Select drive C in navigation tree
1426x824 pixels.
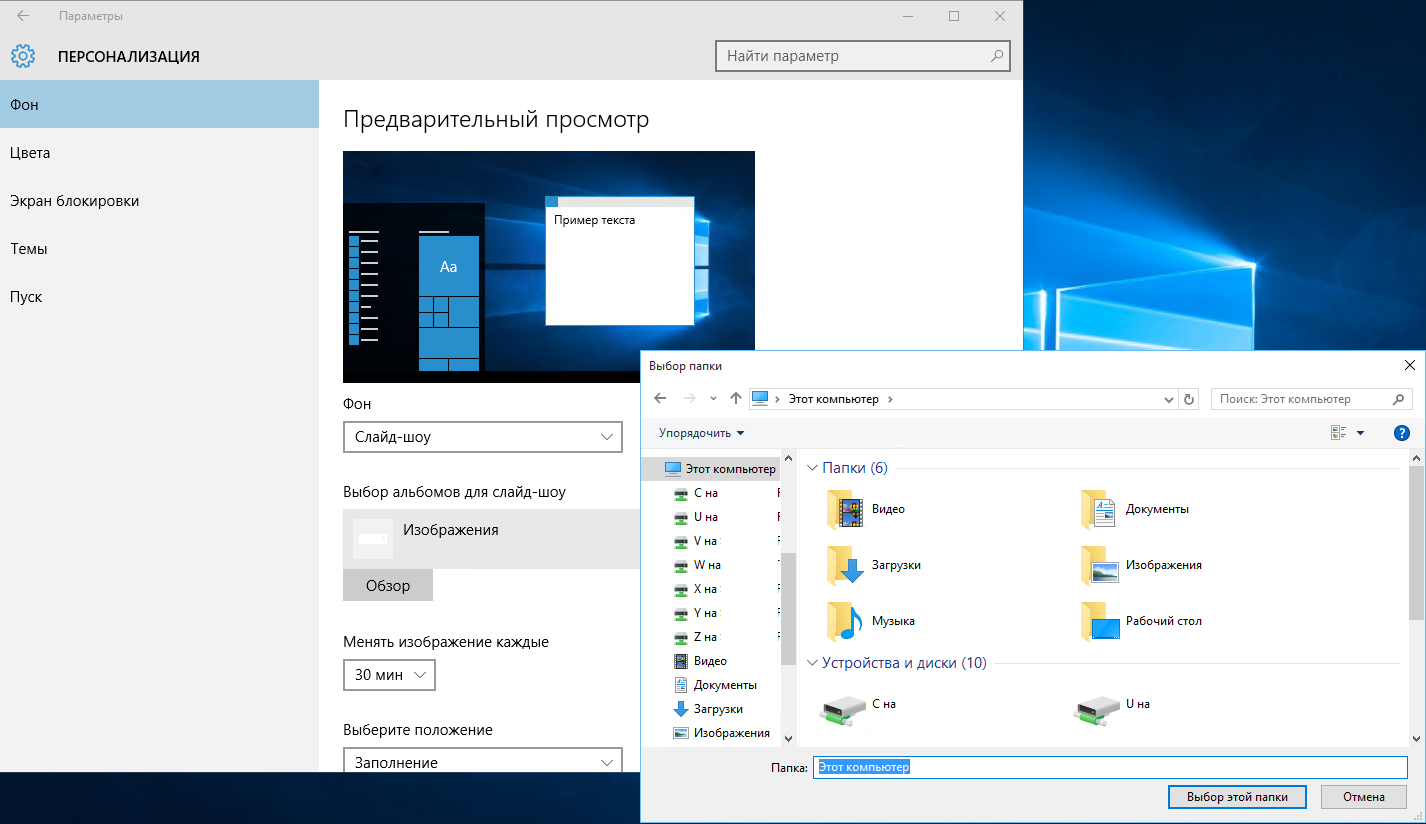706,493
